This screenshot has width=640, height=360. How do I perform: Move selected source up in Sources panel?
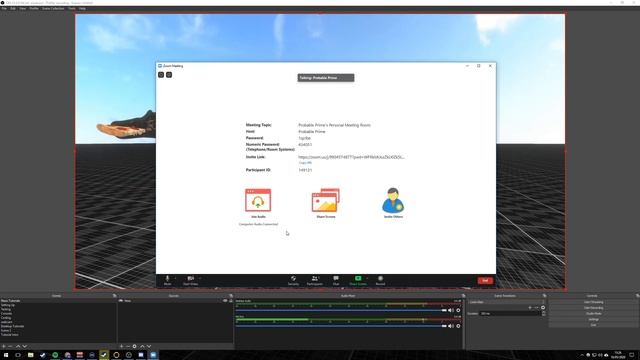click(142, 346)
